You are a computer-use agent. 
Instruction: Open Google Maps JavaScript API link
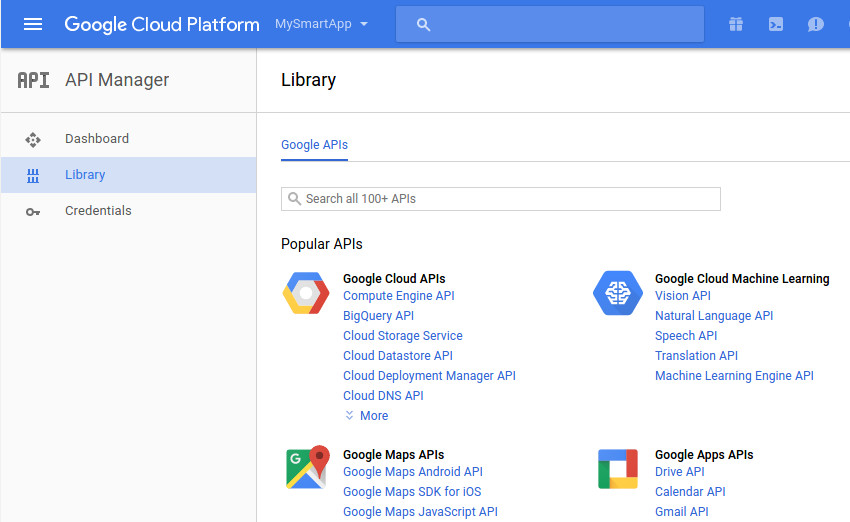(x=420, y=512)
